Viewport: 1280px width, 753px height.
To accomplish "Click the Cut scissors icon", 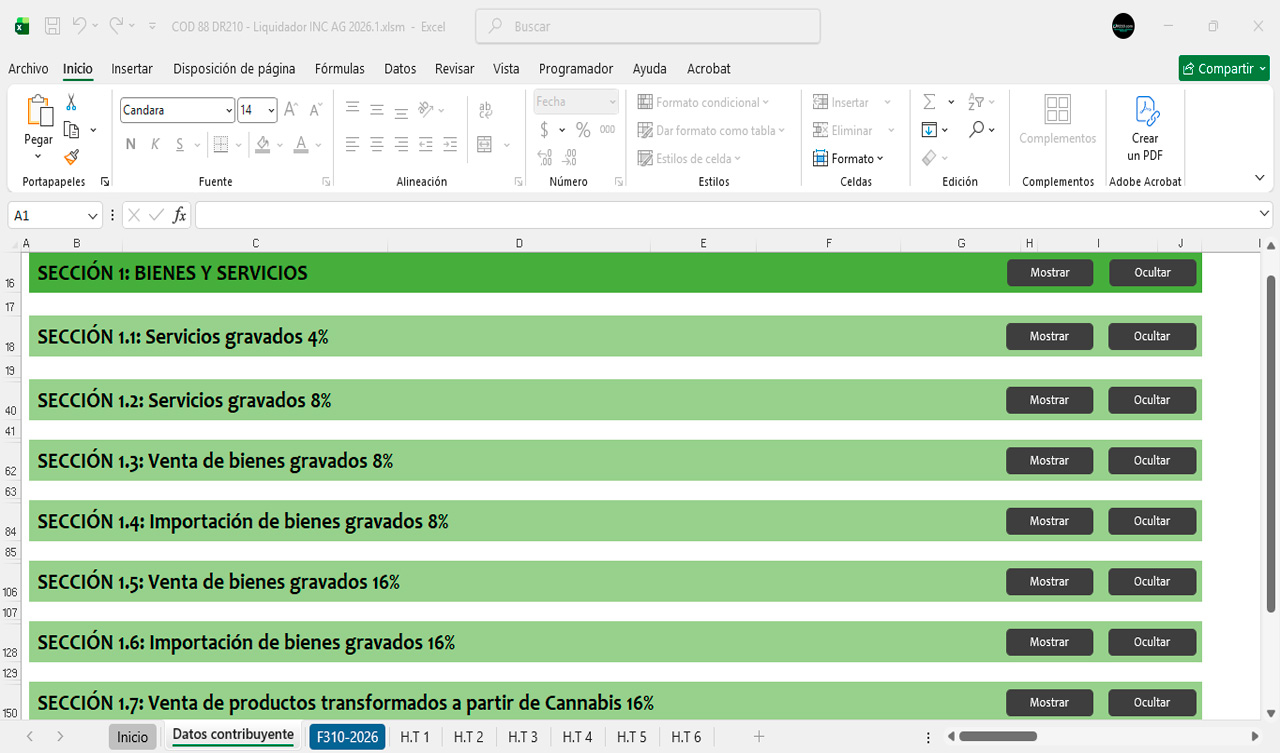I will click(71, 102).
